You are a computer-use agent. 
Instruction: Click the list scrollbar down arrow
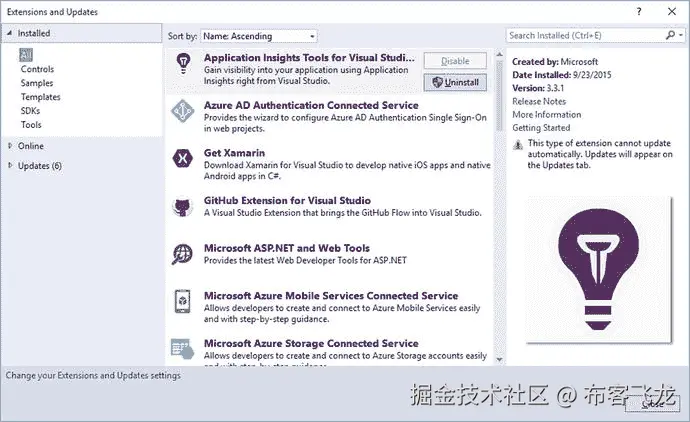[499, 360]
